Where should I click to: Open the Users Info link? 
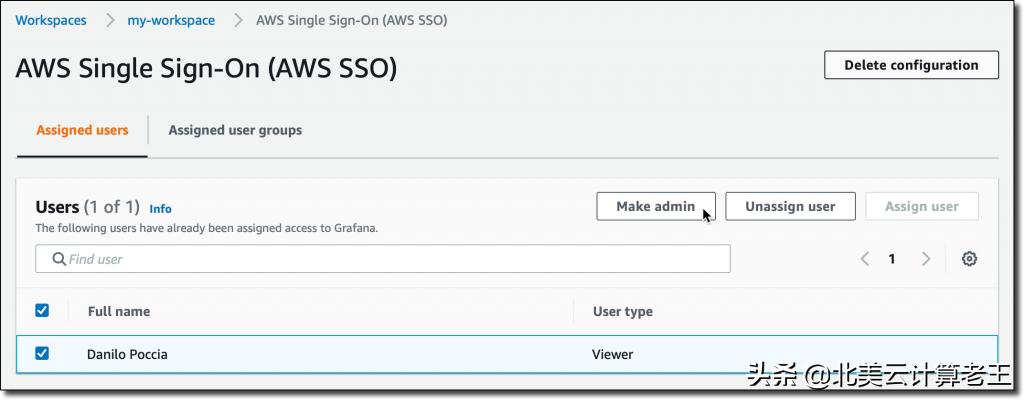coord(160,209)
